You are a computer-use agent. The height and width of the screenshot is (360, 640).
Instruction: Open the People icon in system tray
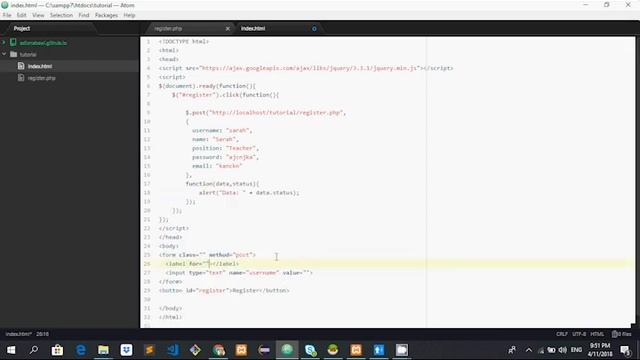(x=512, y=350)
